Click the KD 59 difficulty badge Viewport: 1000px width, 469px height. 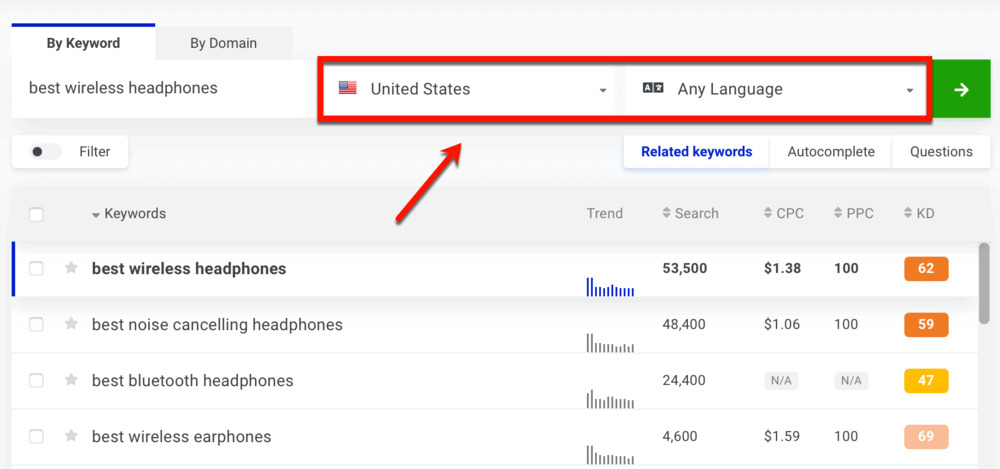926,325
